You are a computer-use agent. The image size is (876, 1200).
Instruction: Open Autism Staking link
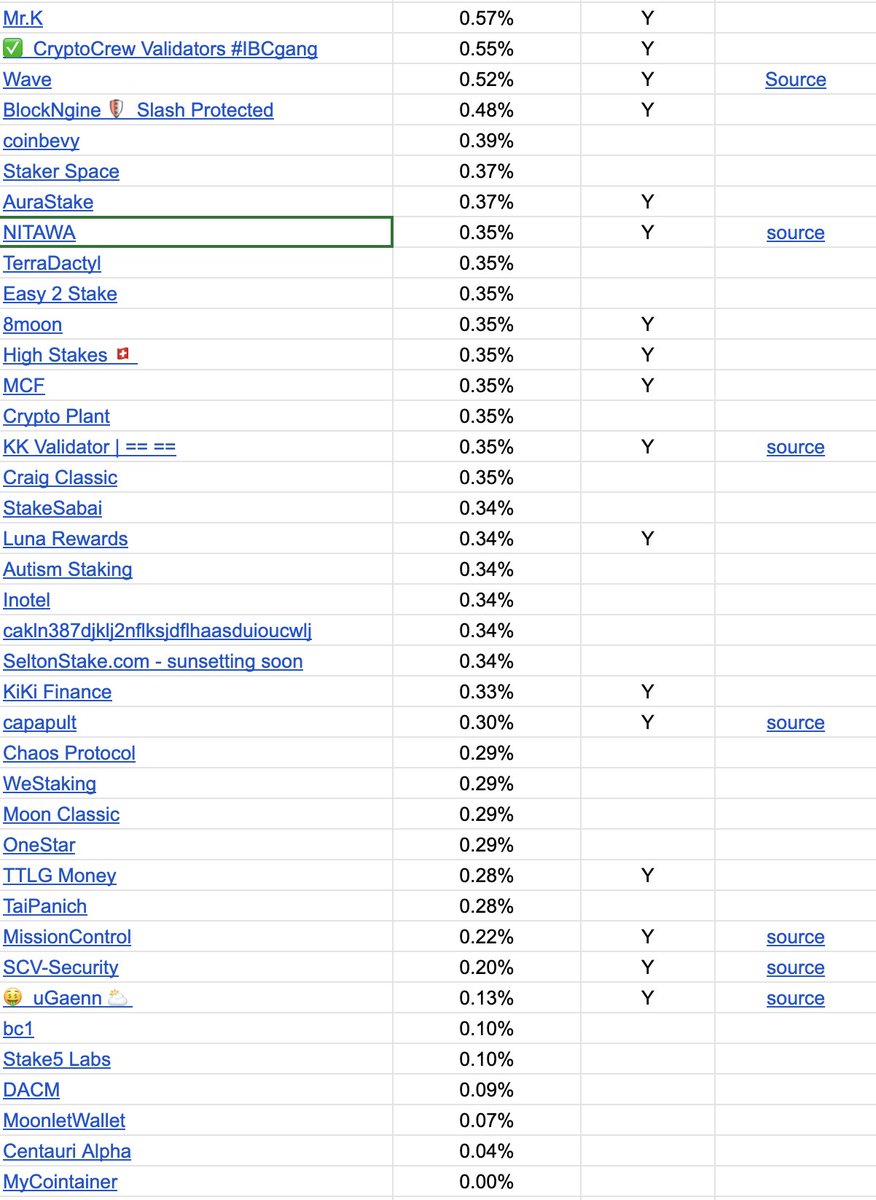click(x=67, y=569)
